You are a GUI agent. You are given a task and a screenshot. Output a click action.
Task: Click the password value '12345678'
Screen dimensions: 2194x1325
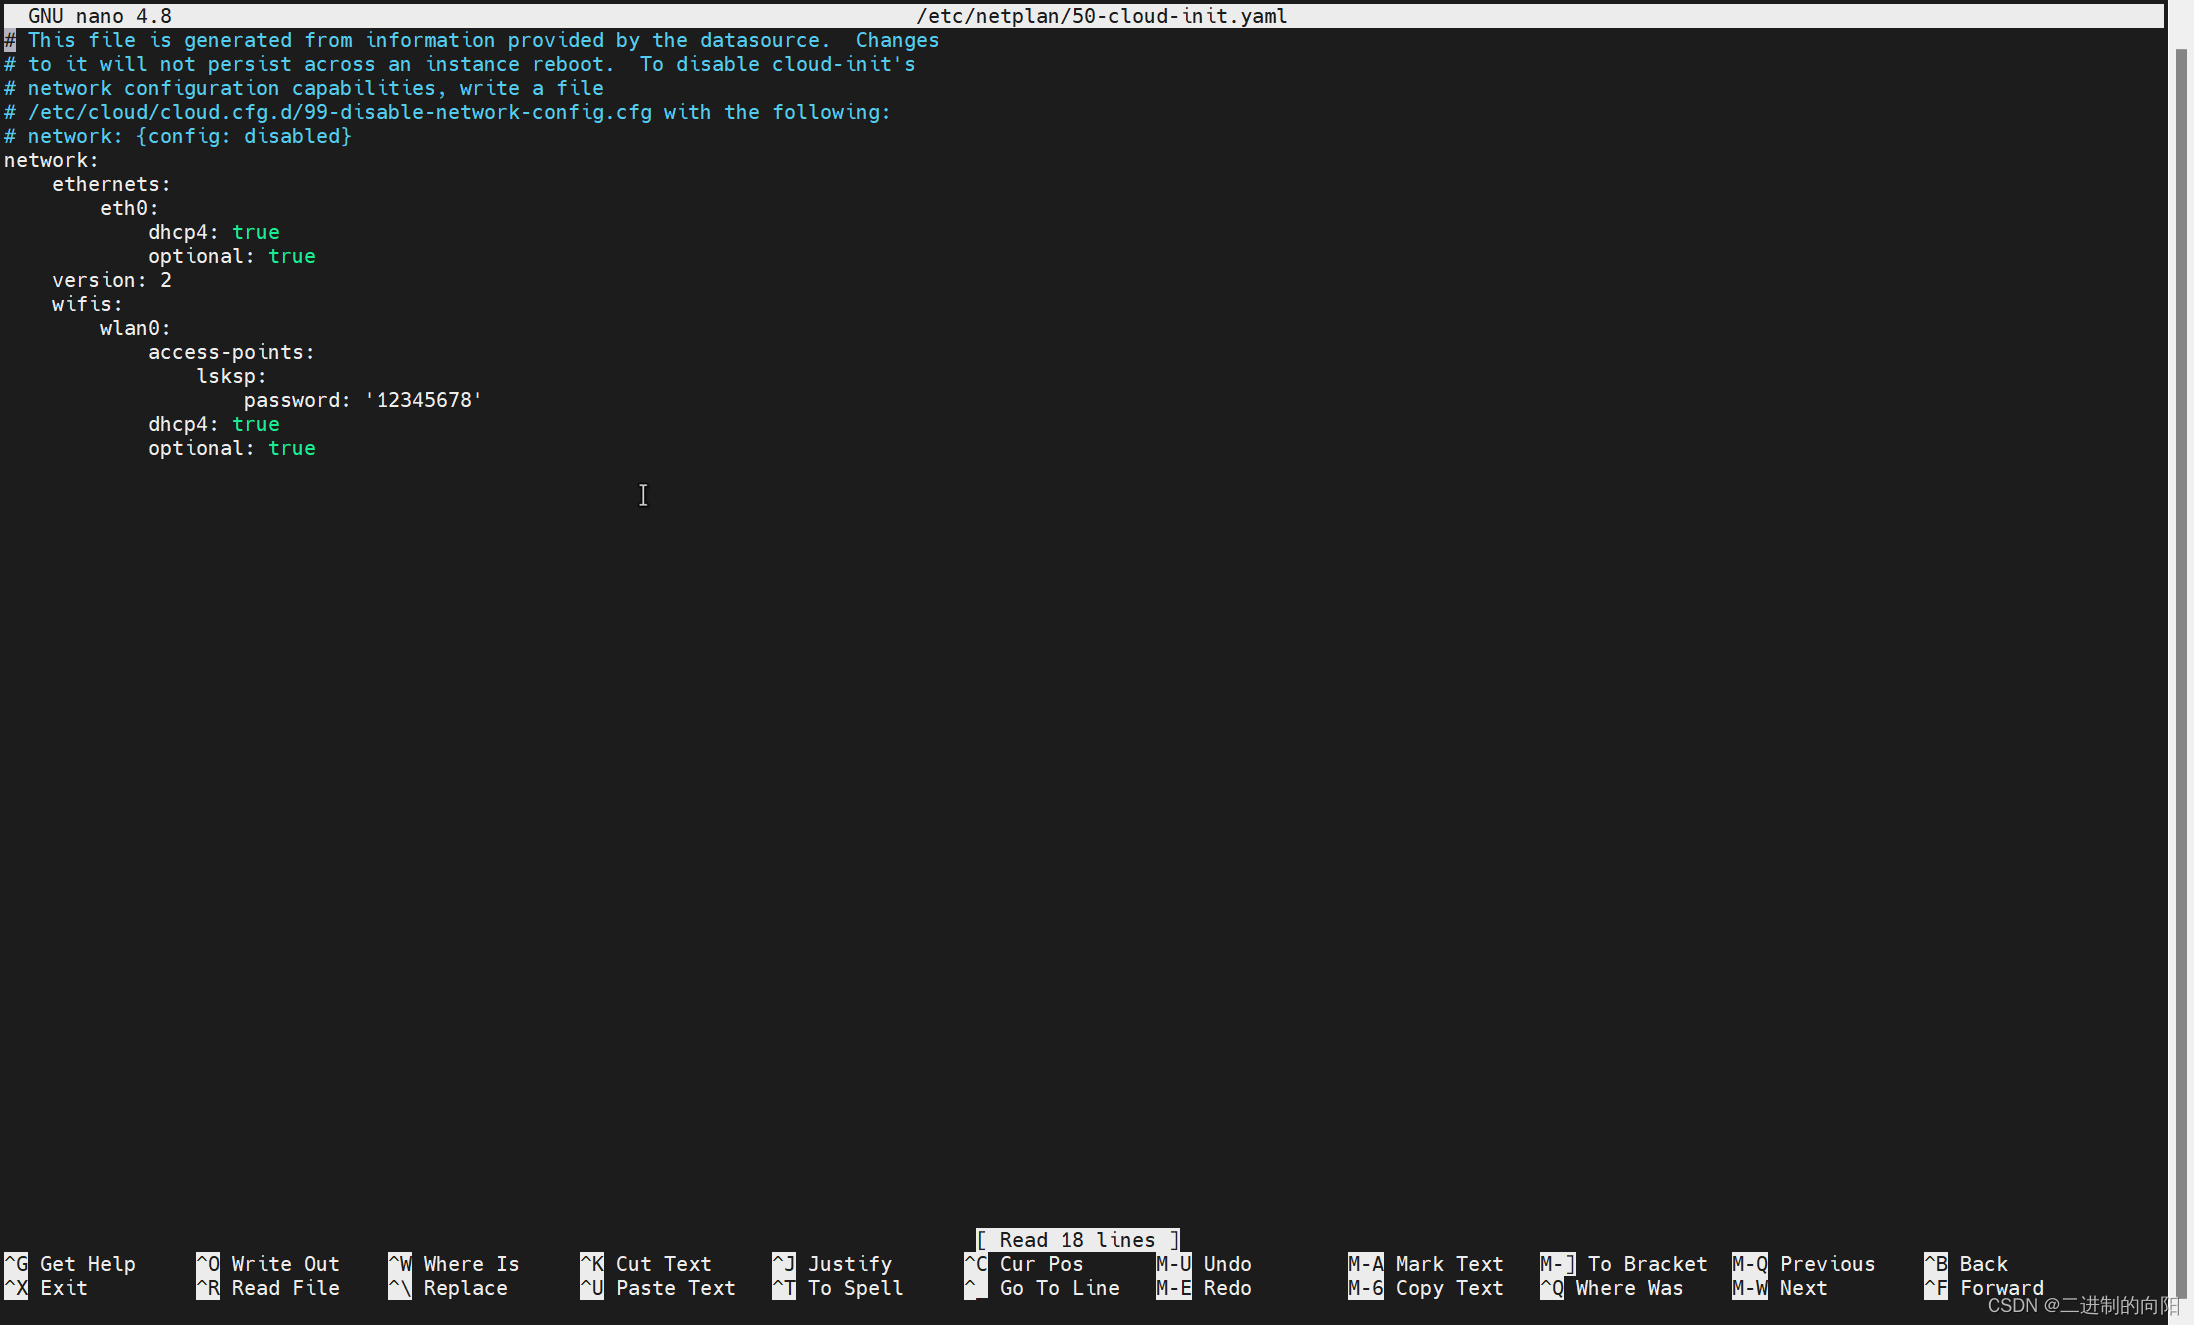tap(424, 400)
